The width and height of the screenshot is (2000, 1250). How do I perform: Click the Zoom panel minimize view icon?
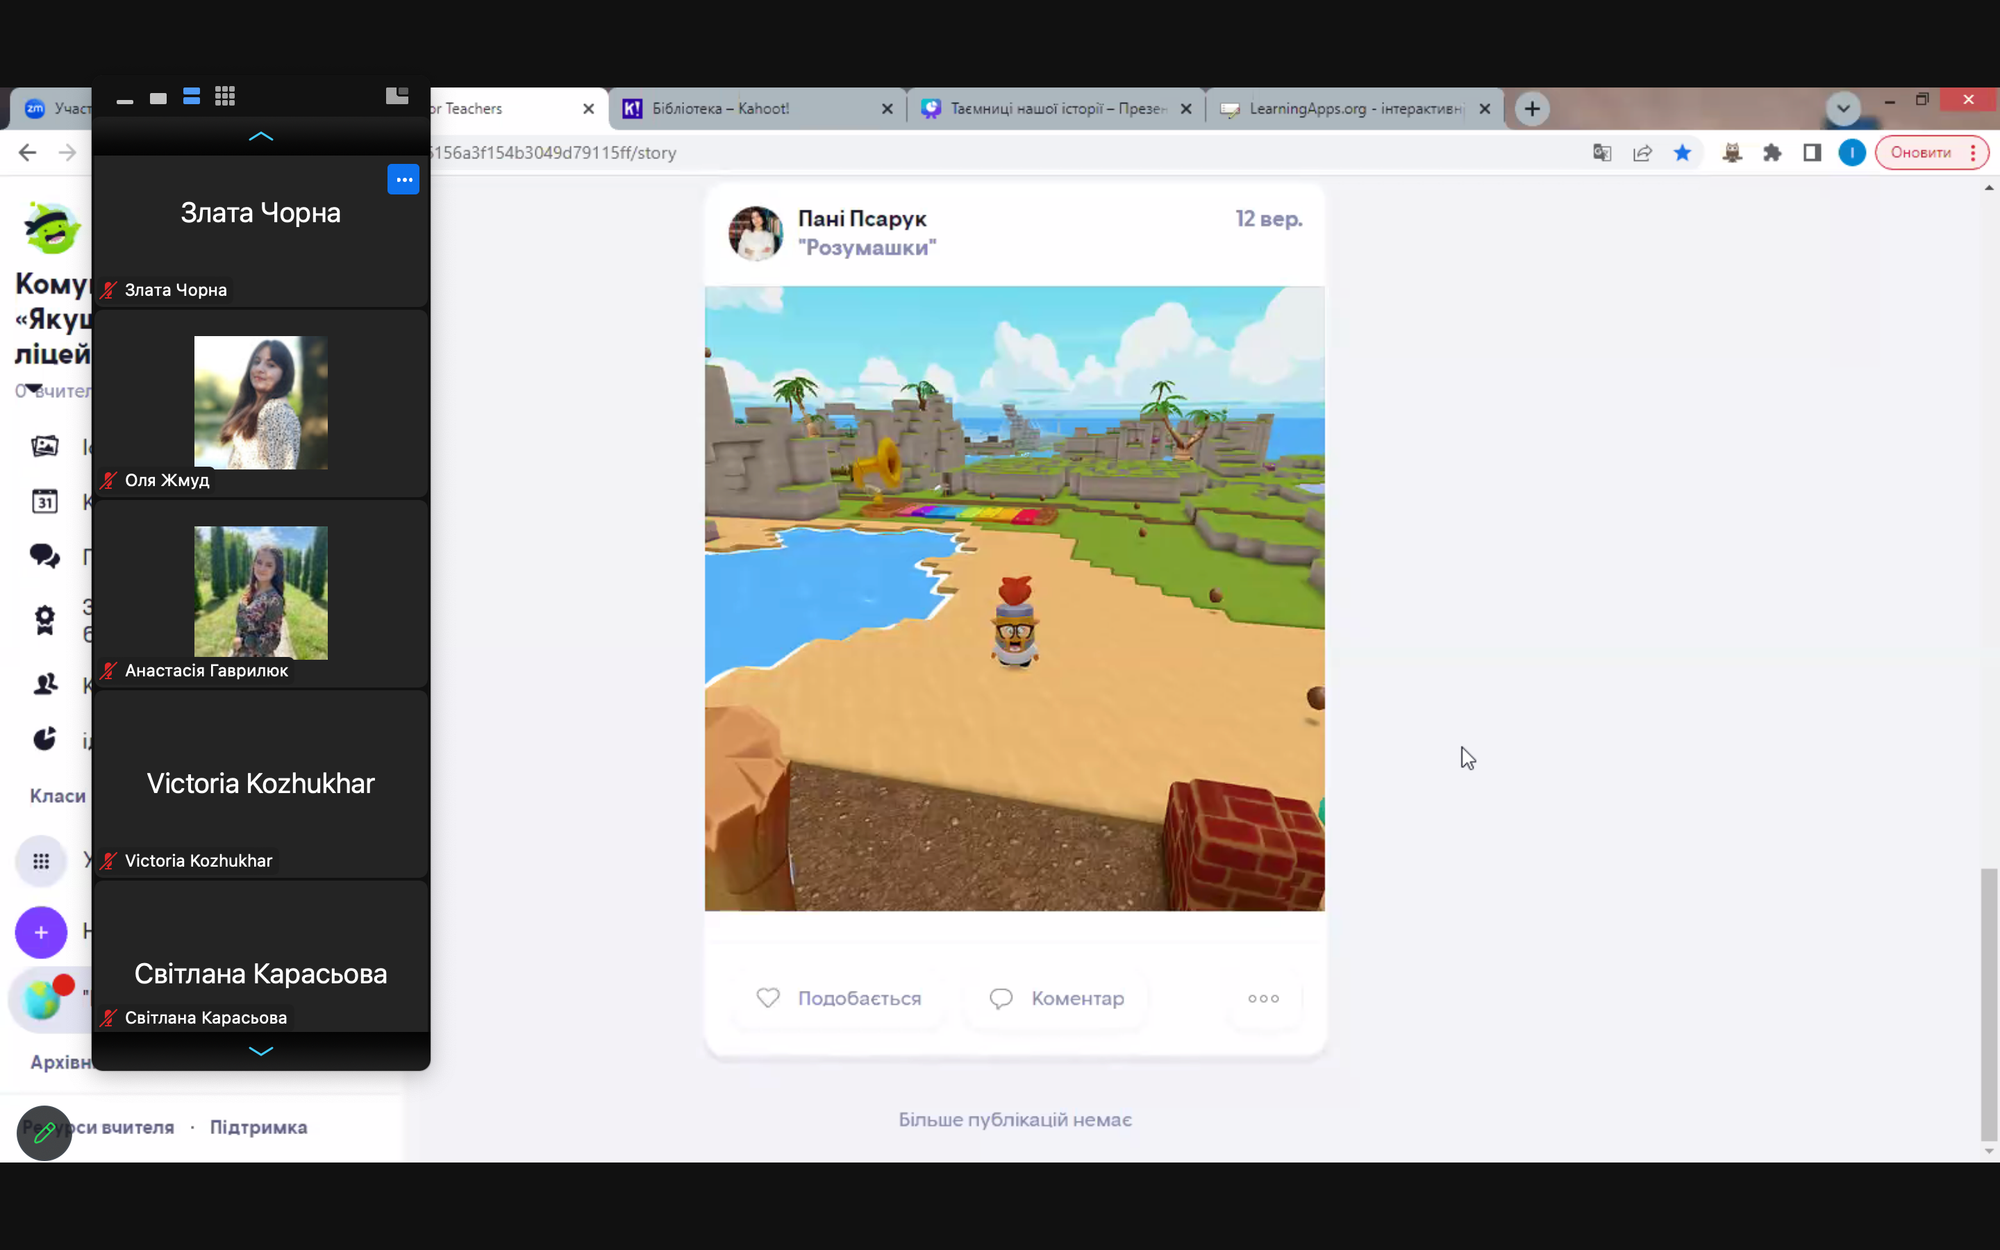(x=125, y=98)
